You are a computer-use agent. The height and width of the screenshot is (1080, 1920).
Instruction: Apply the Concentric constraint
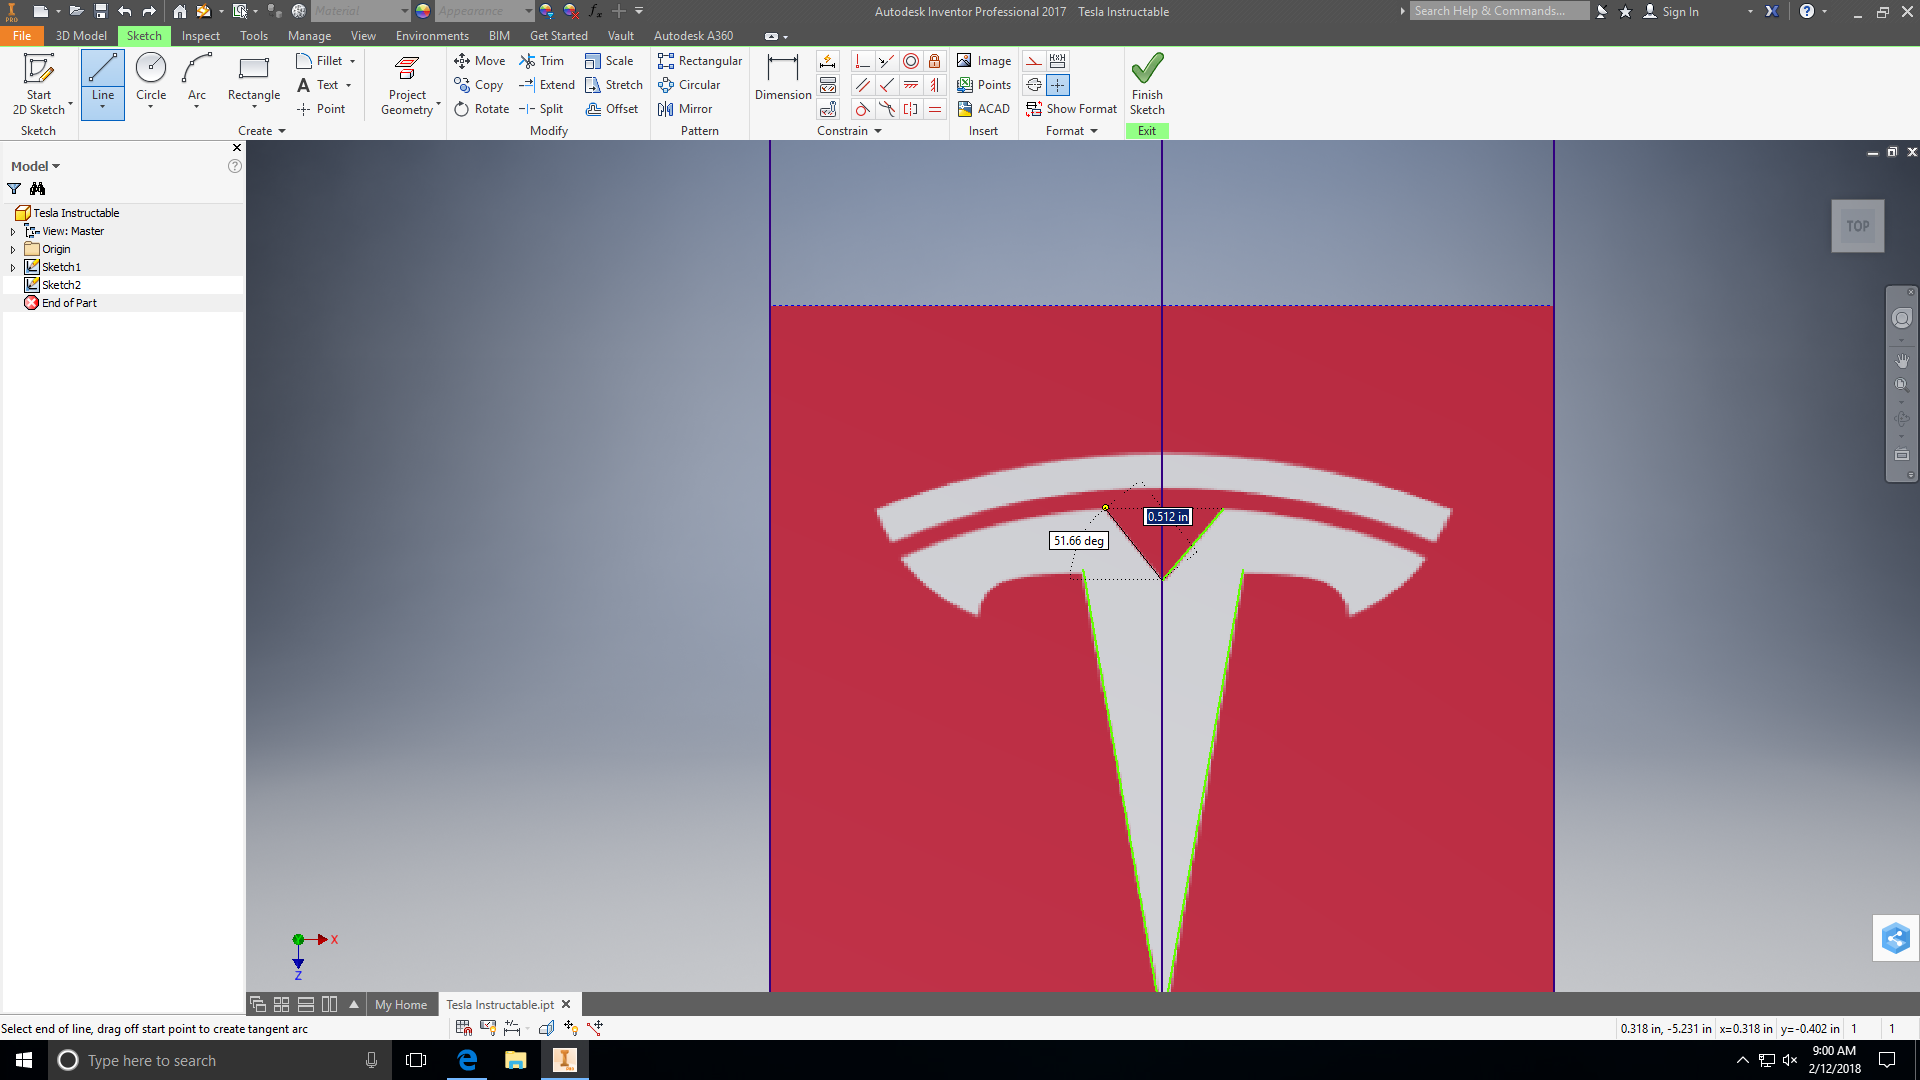[x=911, y=61]
